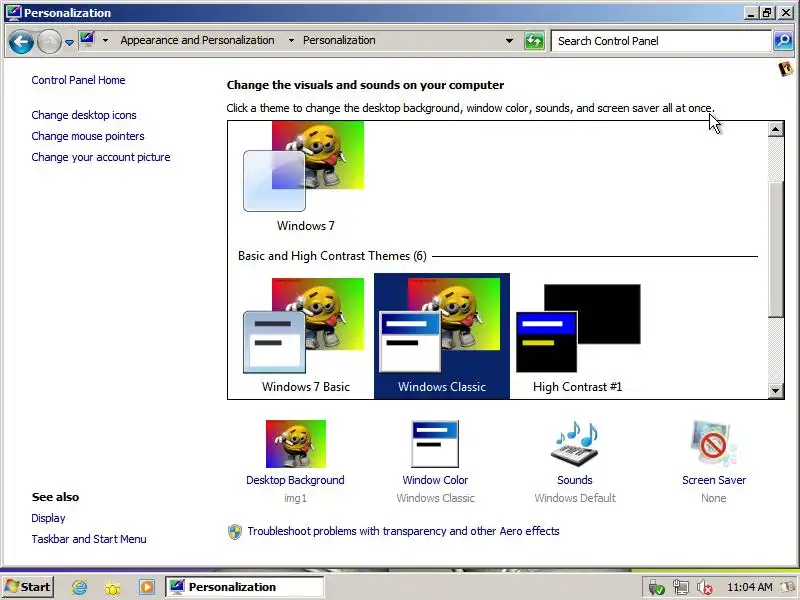
Task: Click 'Windows Default' label under Sounds
Action: click(x=575, y=498)
